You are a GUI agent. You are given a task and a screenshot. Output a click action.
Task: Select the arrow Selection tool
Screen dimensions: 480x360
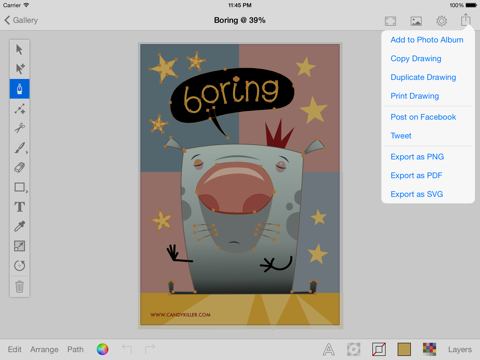point(19,50)
